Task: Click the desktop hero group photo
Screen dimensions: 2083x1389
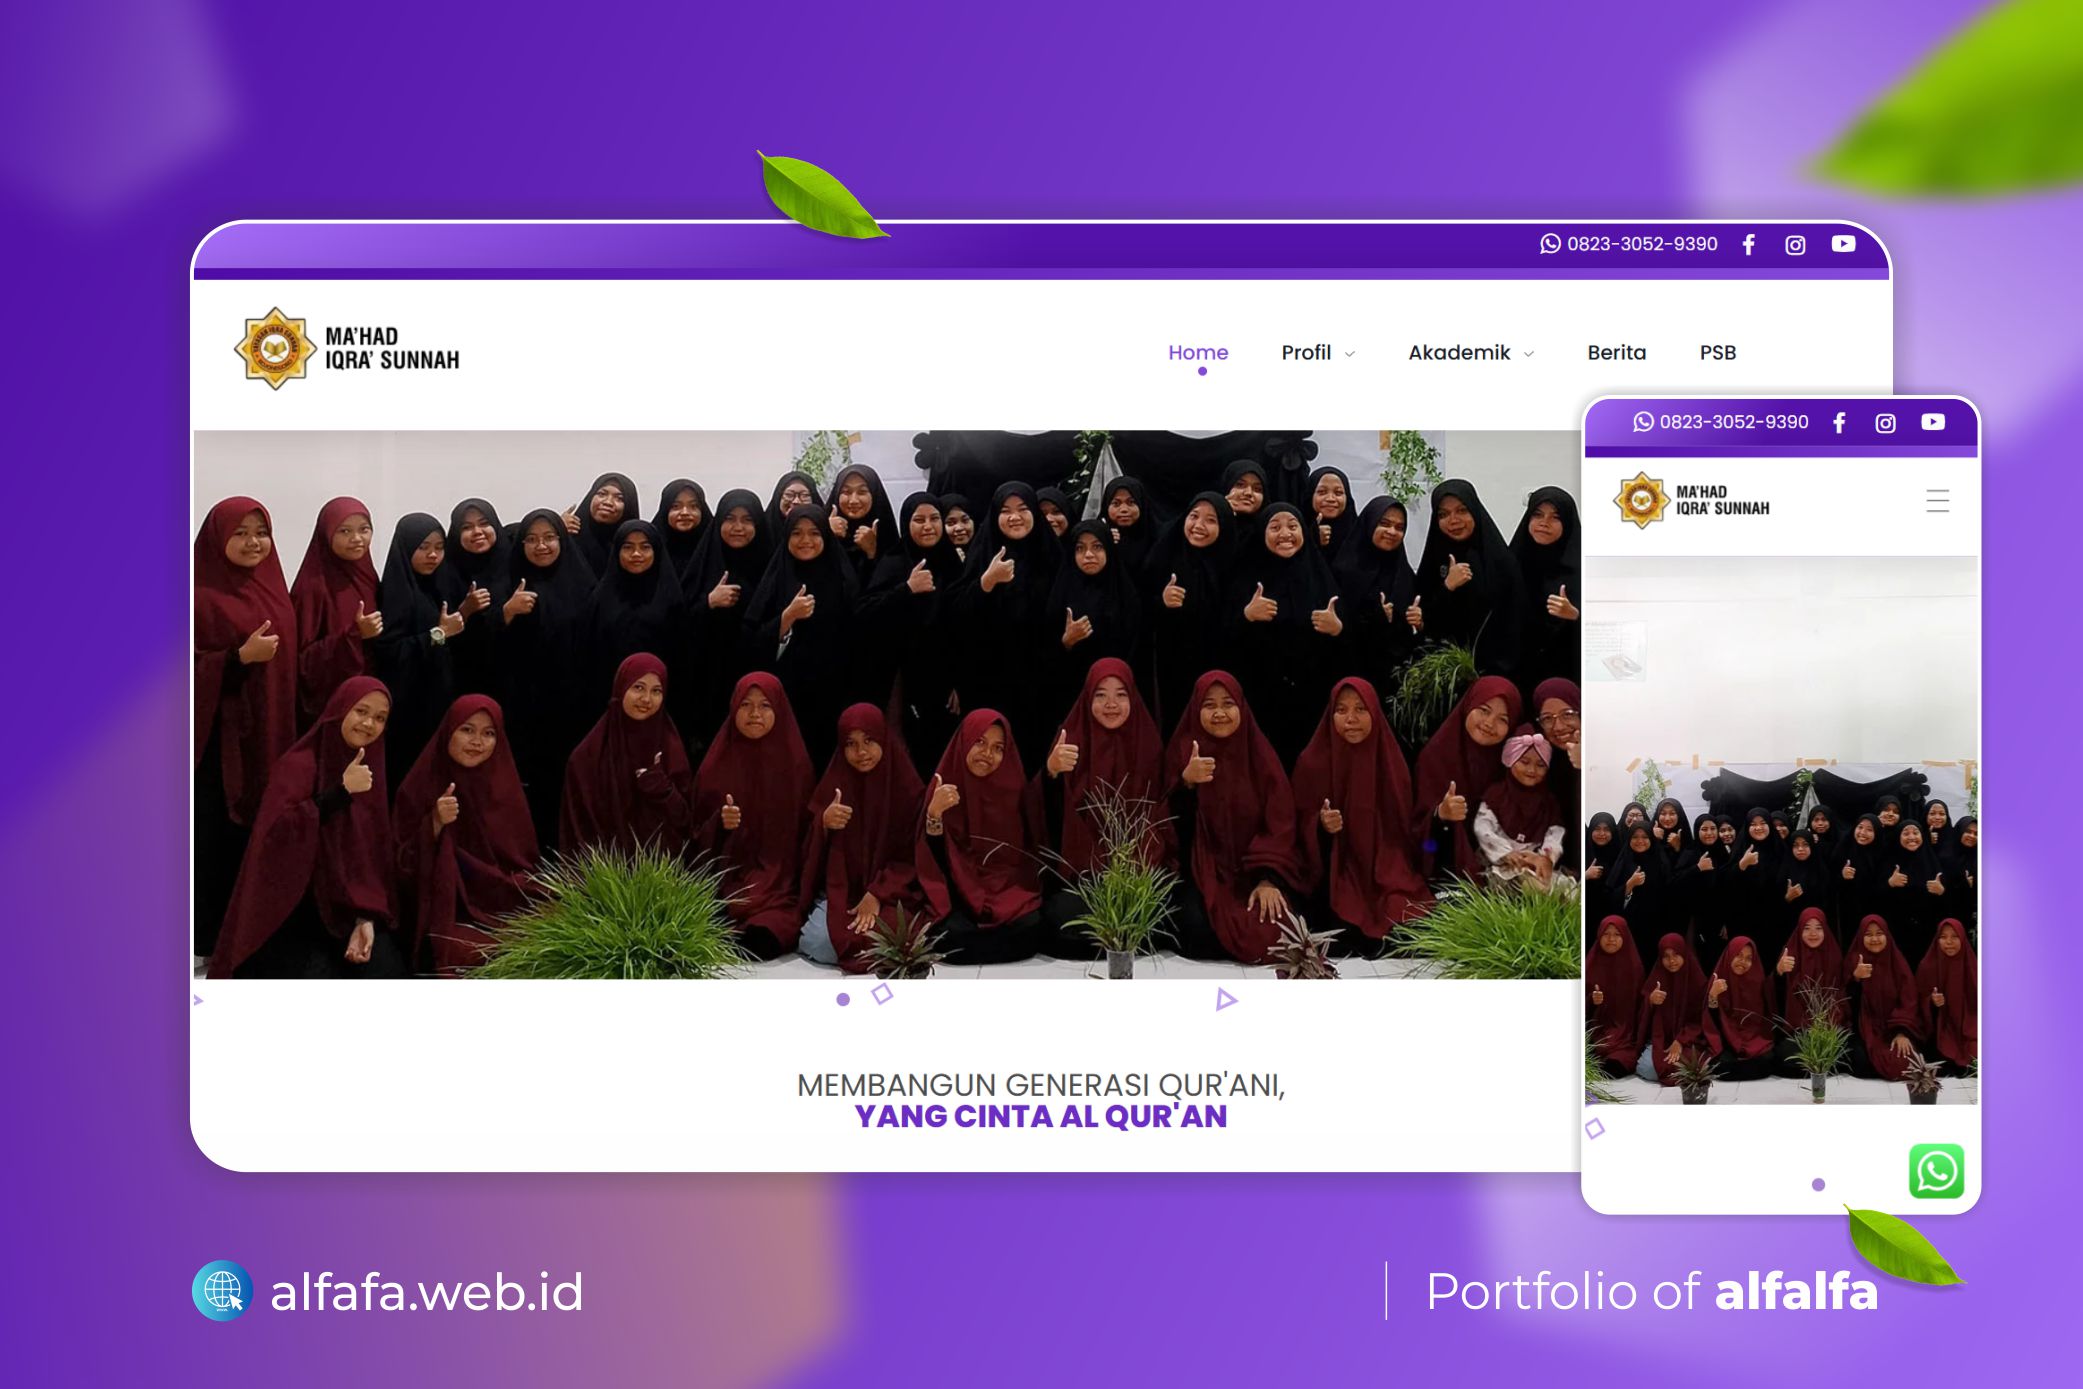Action: coord(885,704)
